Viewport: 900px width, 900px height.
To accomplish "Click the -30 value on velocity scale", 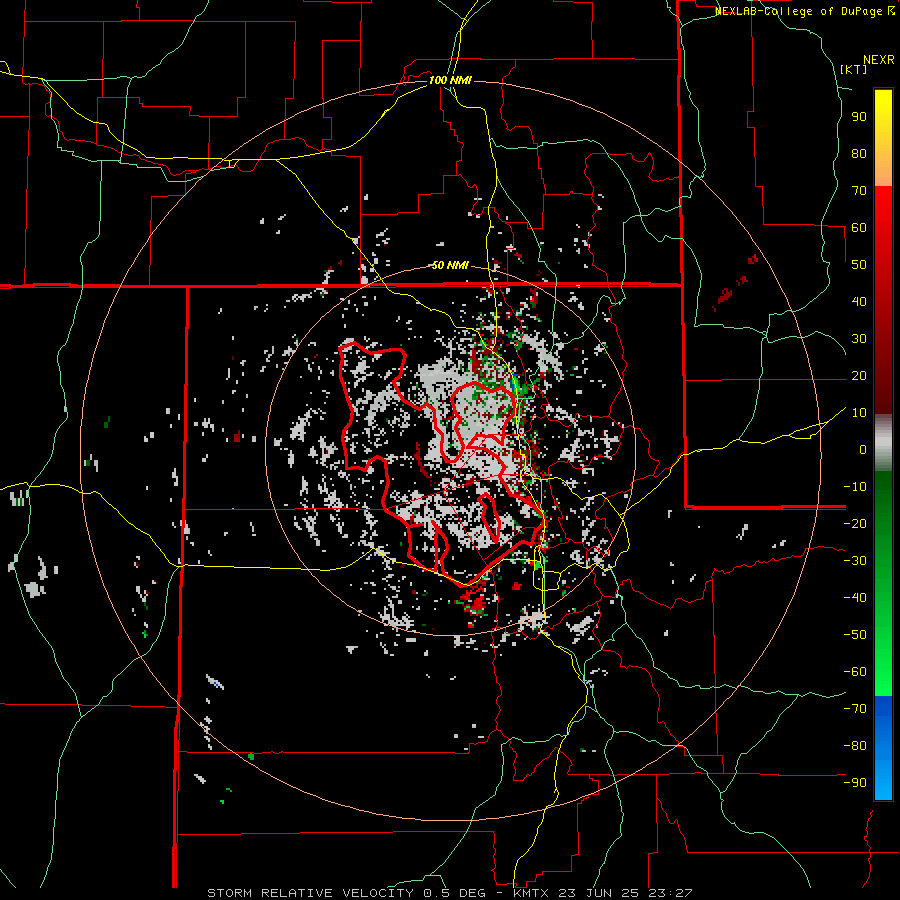I will click(855, 561).
